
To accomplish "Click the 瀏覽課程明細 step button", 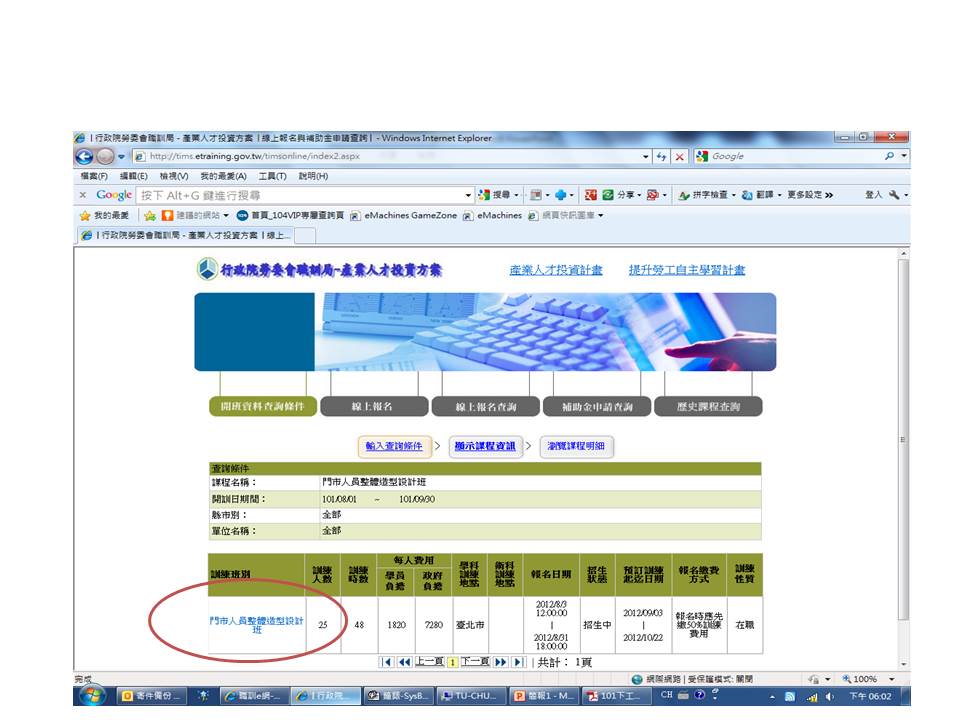I will (576, 446).
